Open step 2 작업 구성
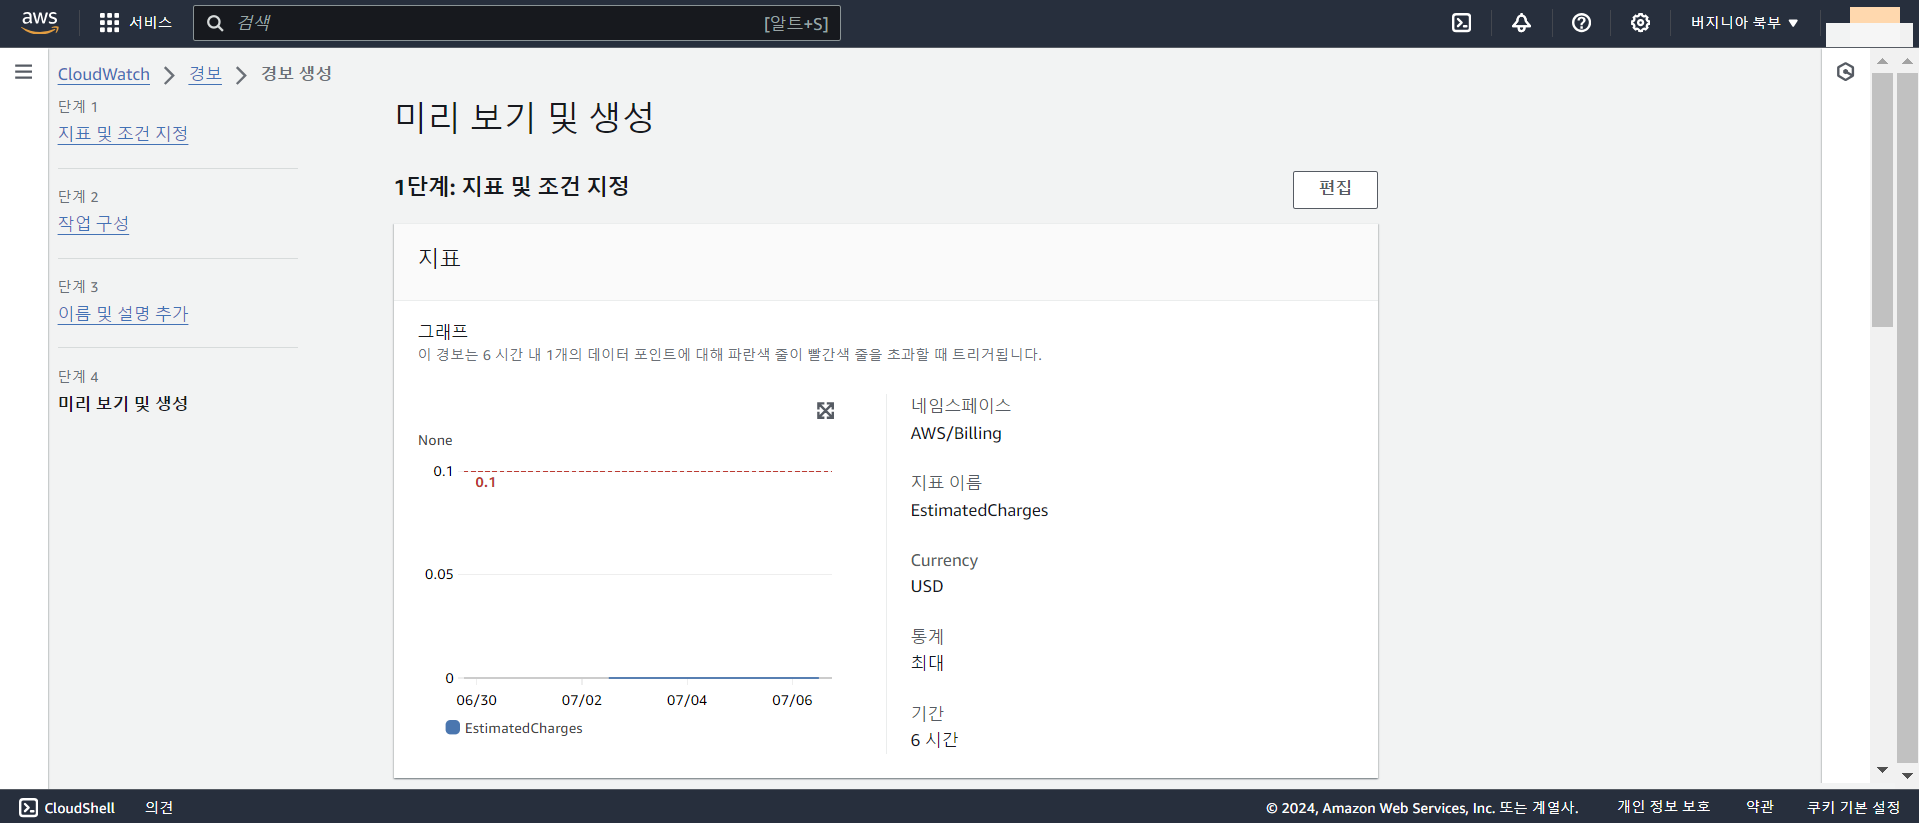This screenshot has width=1919, height=823. (x=93, y=223)
